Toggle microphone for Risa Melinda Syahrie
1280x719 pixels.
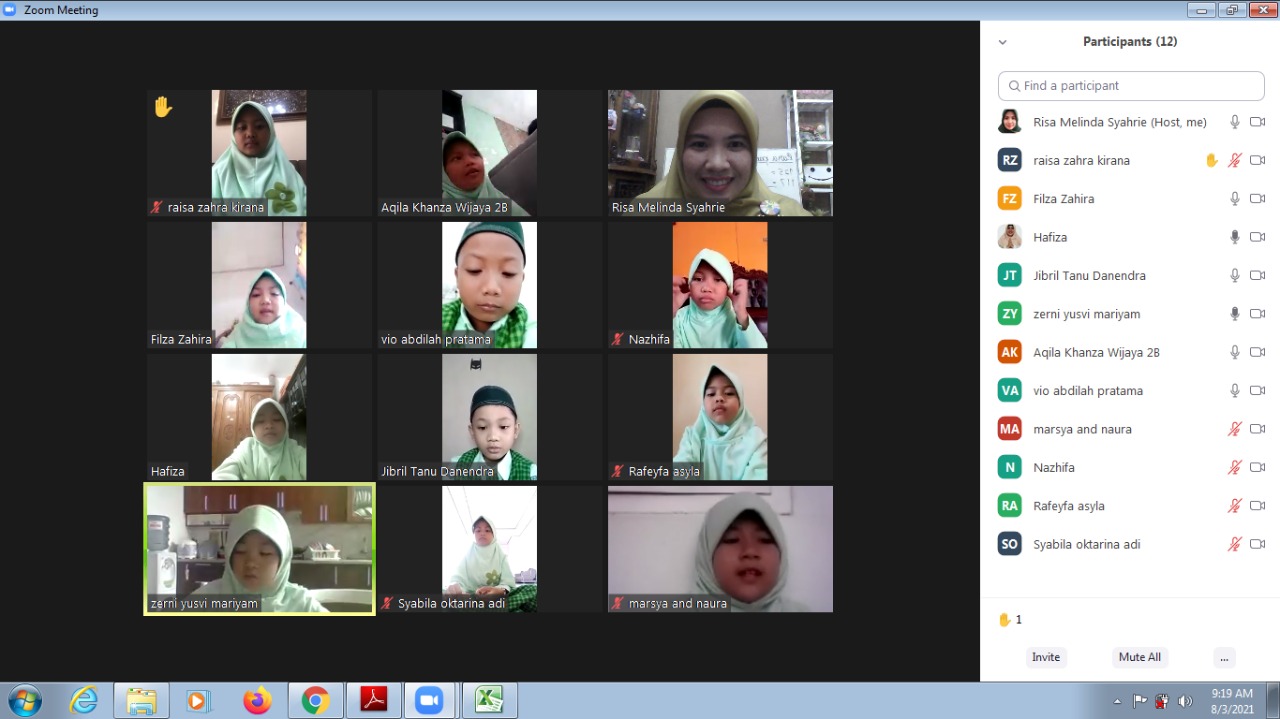[x=1235, y=122]
